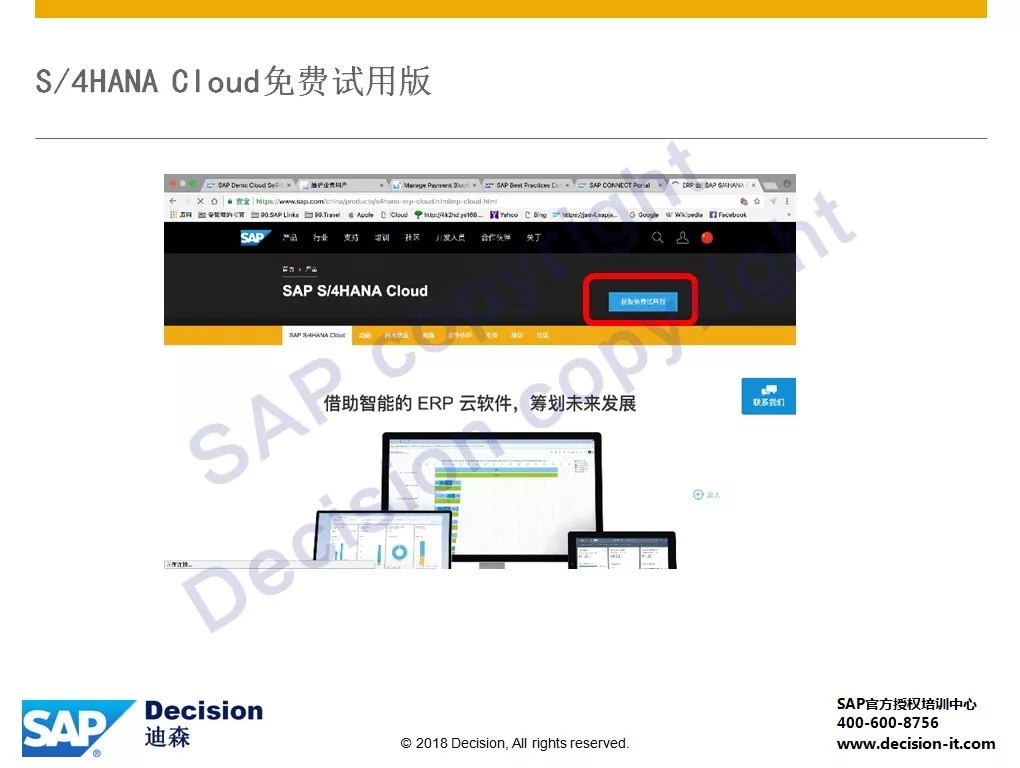Image resolution: width=1020 pixels, height=768 pixels.
Task: Open 支持 in SAP navigation menu
Action: click(x=351, y=238)
